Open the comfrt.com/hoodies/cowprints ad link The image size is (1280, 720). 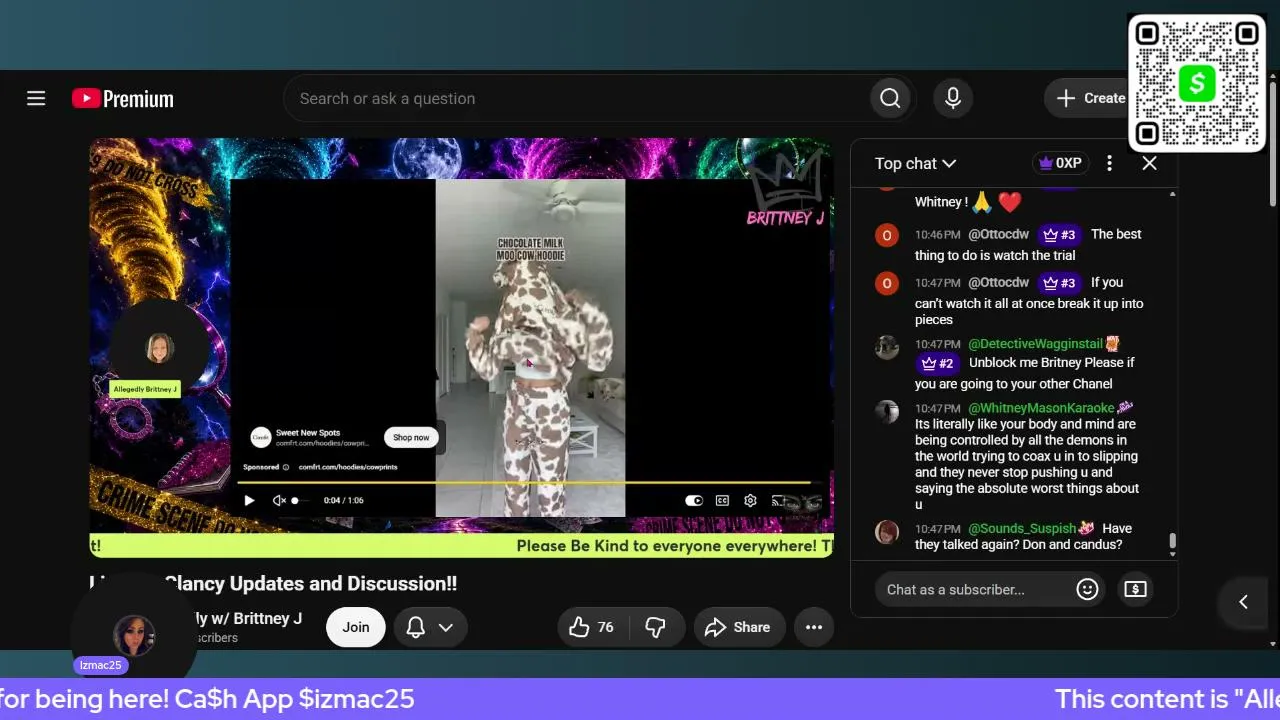[348, 467]
